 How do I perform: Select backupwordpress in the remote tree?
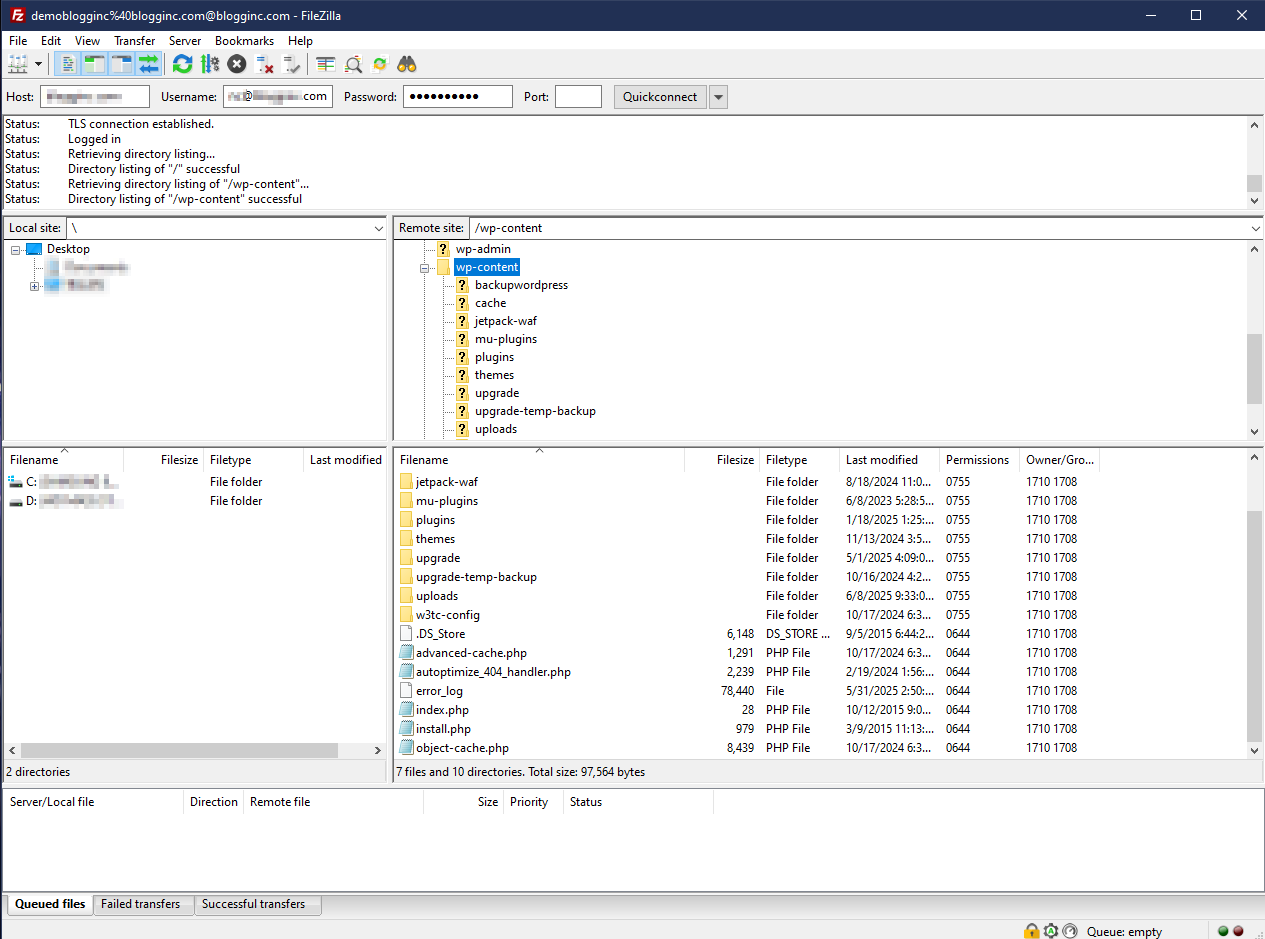521,285
